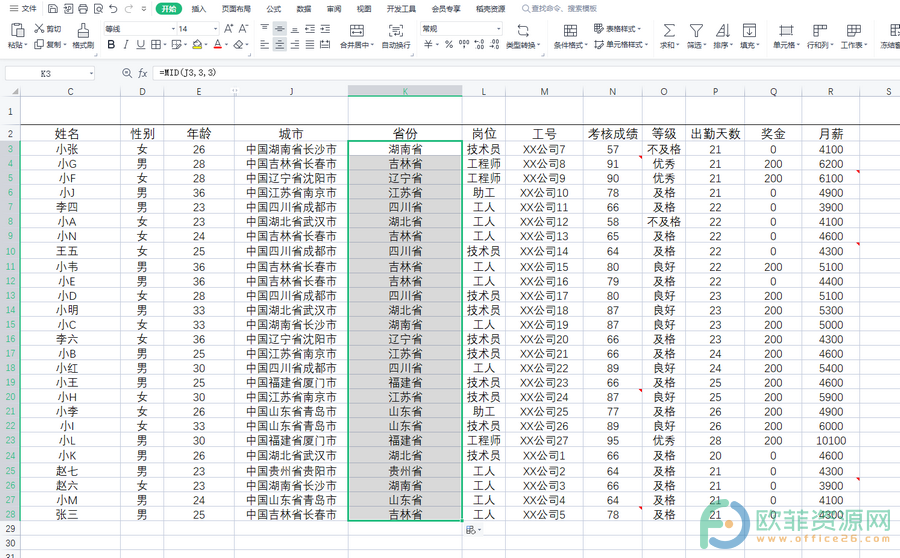Click the Sort (排序) icon
900x558 pixels.
[x=723, y=30]
